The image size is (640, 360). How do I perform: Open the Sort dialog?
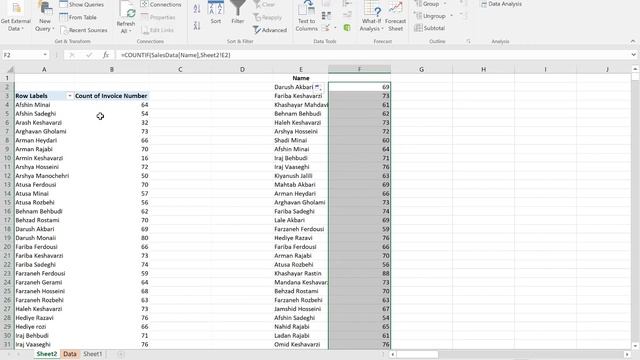pos(216,13)
